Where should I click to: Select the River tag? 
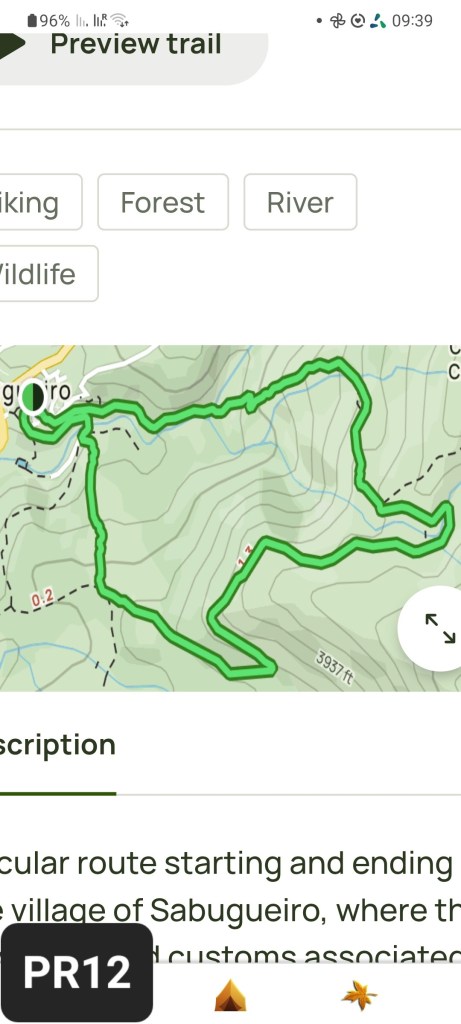pyautogui.click(x=300, y=202)
